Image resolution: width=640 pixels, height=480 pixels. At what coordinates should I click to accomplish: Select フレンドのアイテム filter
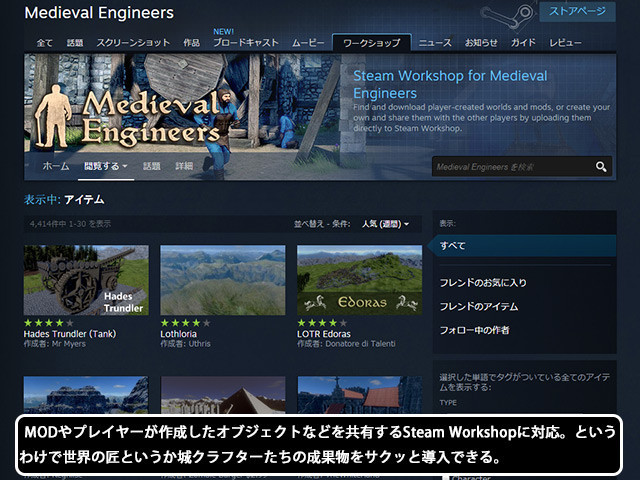point(479,307)
